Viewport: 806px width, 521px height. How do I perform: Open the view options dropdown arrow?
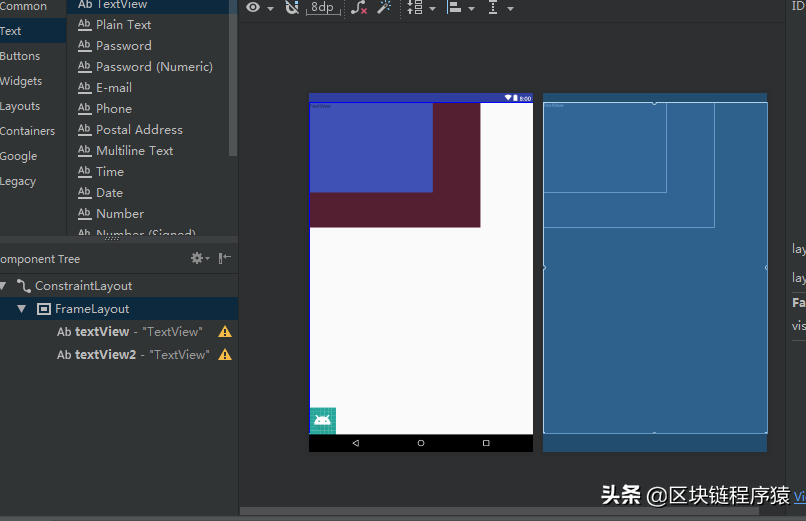click(x=270, y=9)
